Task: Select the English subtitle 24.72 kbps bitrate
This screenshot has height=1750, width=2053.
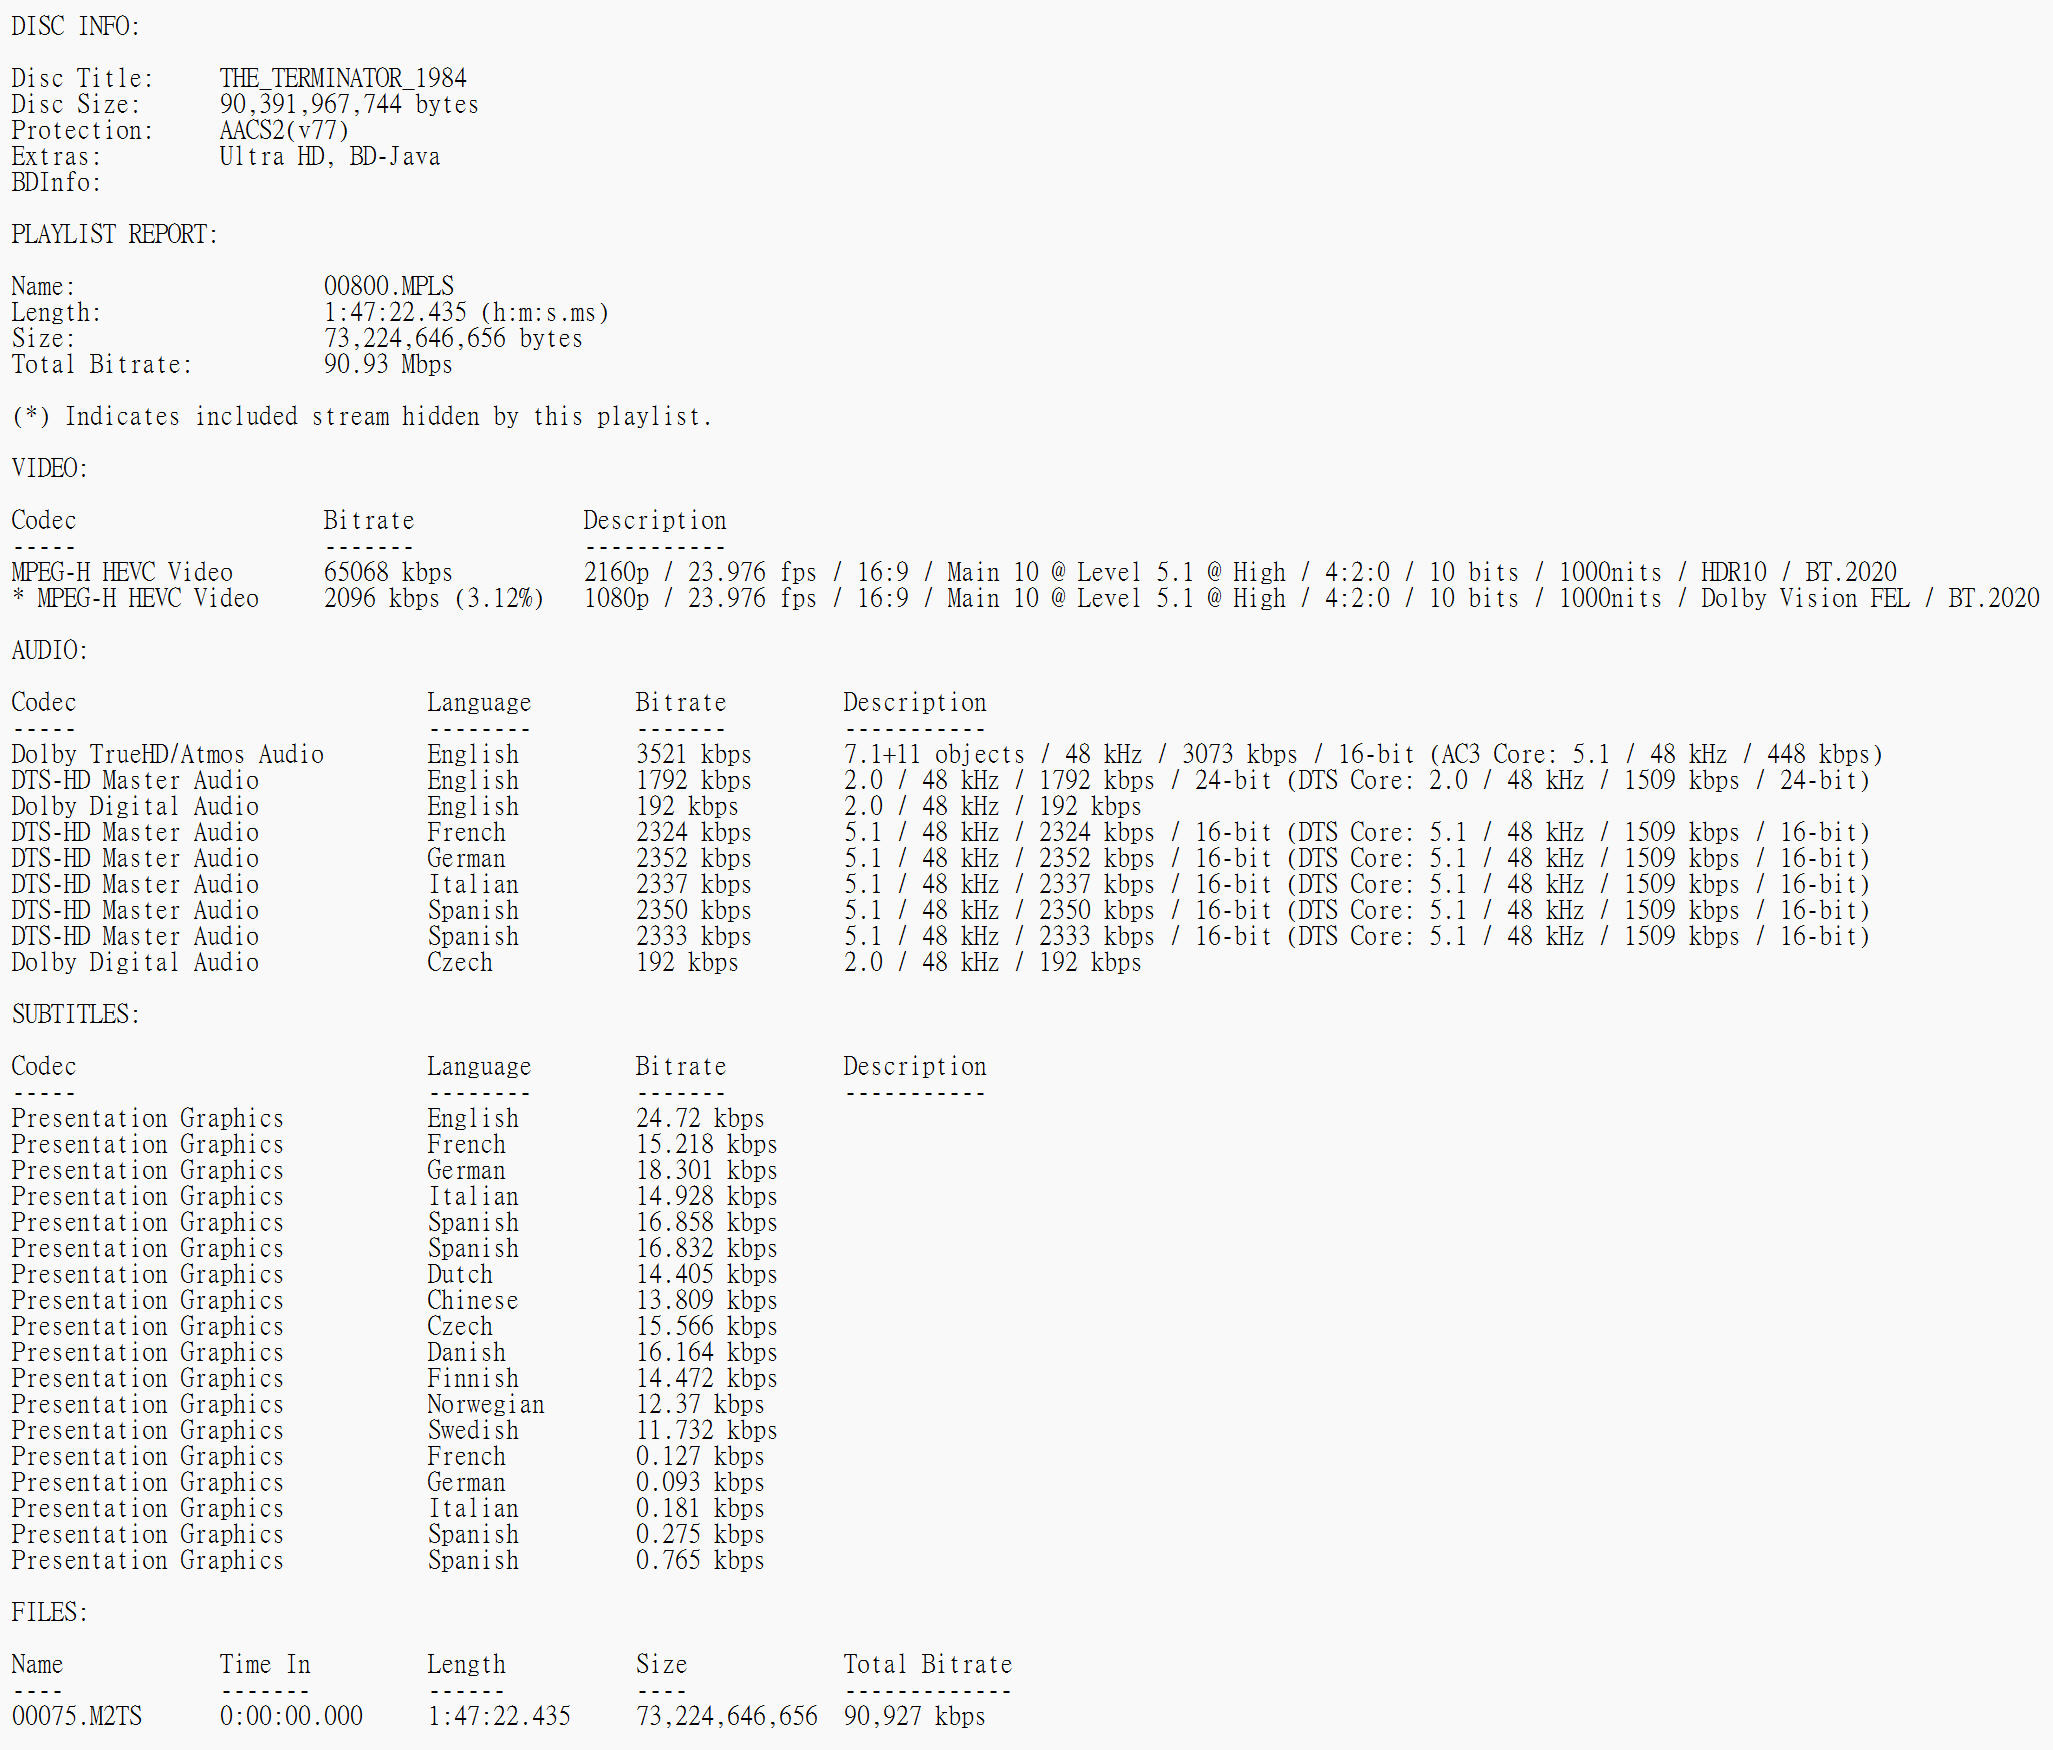Action: click(x=700, y=1118)
